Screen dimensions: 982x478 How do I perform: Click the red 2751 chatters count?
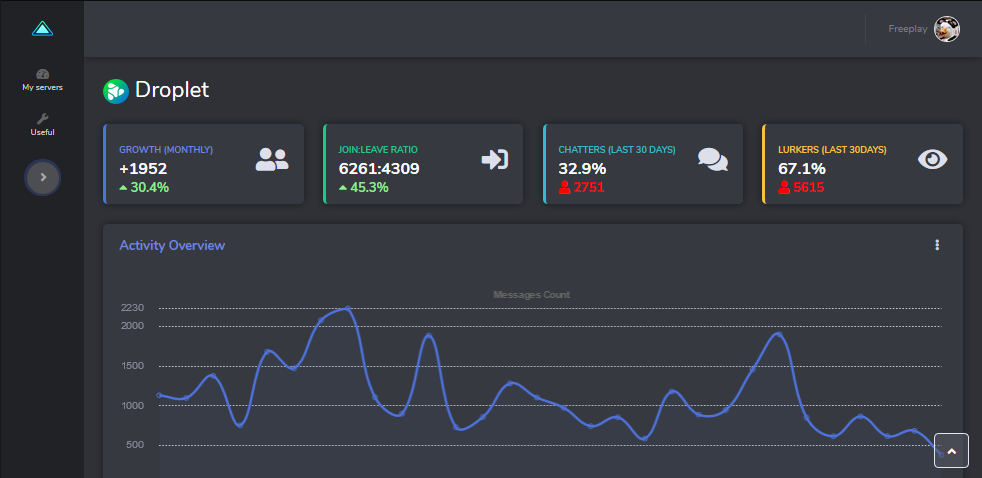click(589, 187)
